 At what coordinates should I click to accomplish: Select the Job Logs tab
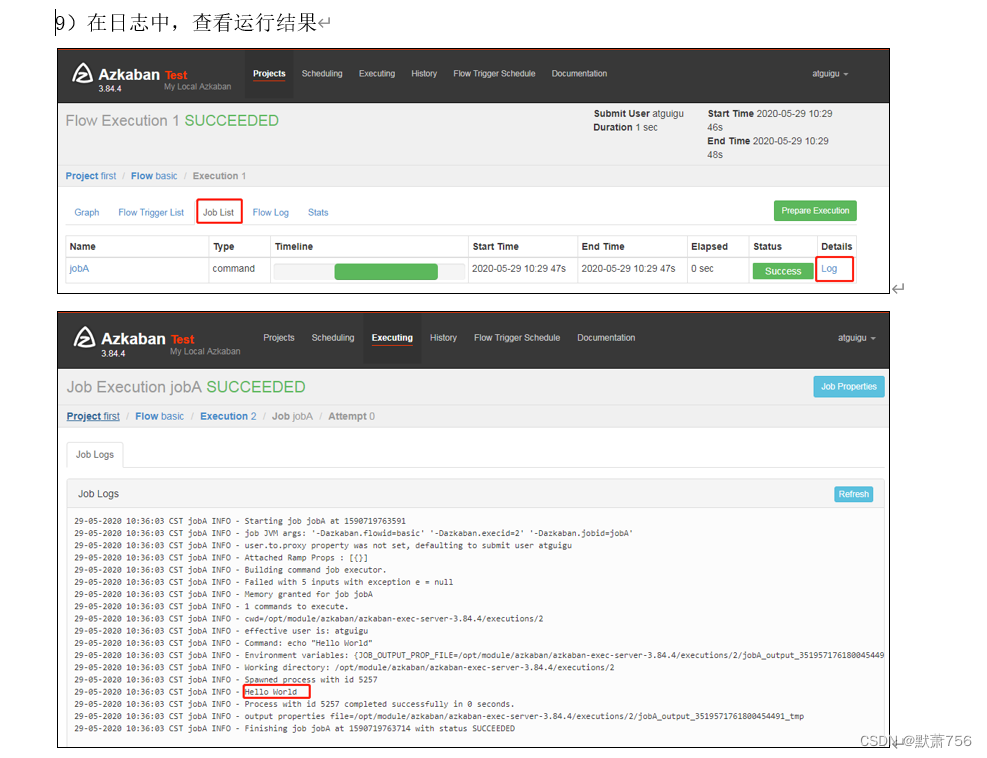[x=95, y=455]
